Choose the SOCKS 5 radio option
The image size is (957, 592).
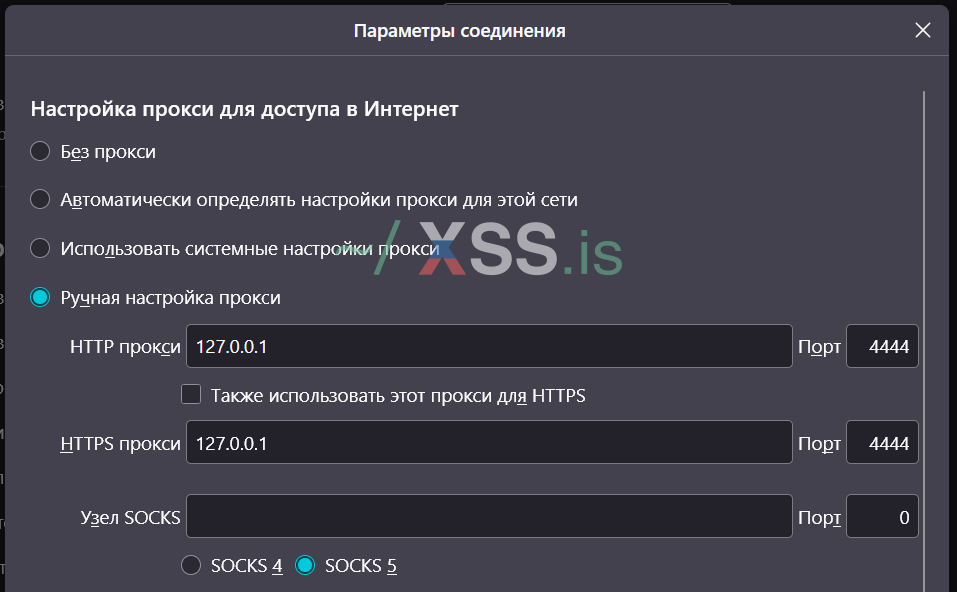(x=306, y=566)
